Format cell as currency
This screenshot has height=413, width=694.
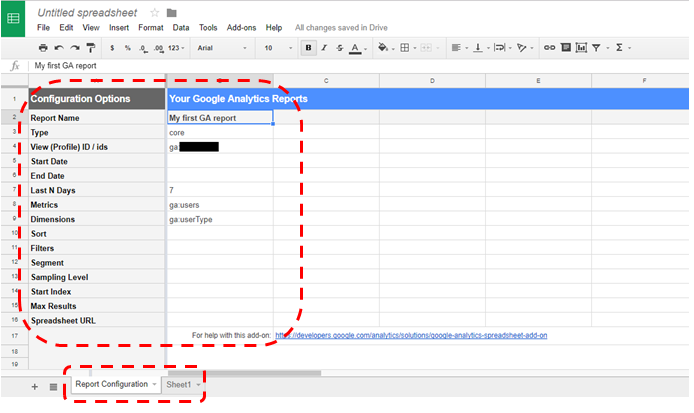click(x=112, y=48)
